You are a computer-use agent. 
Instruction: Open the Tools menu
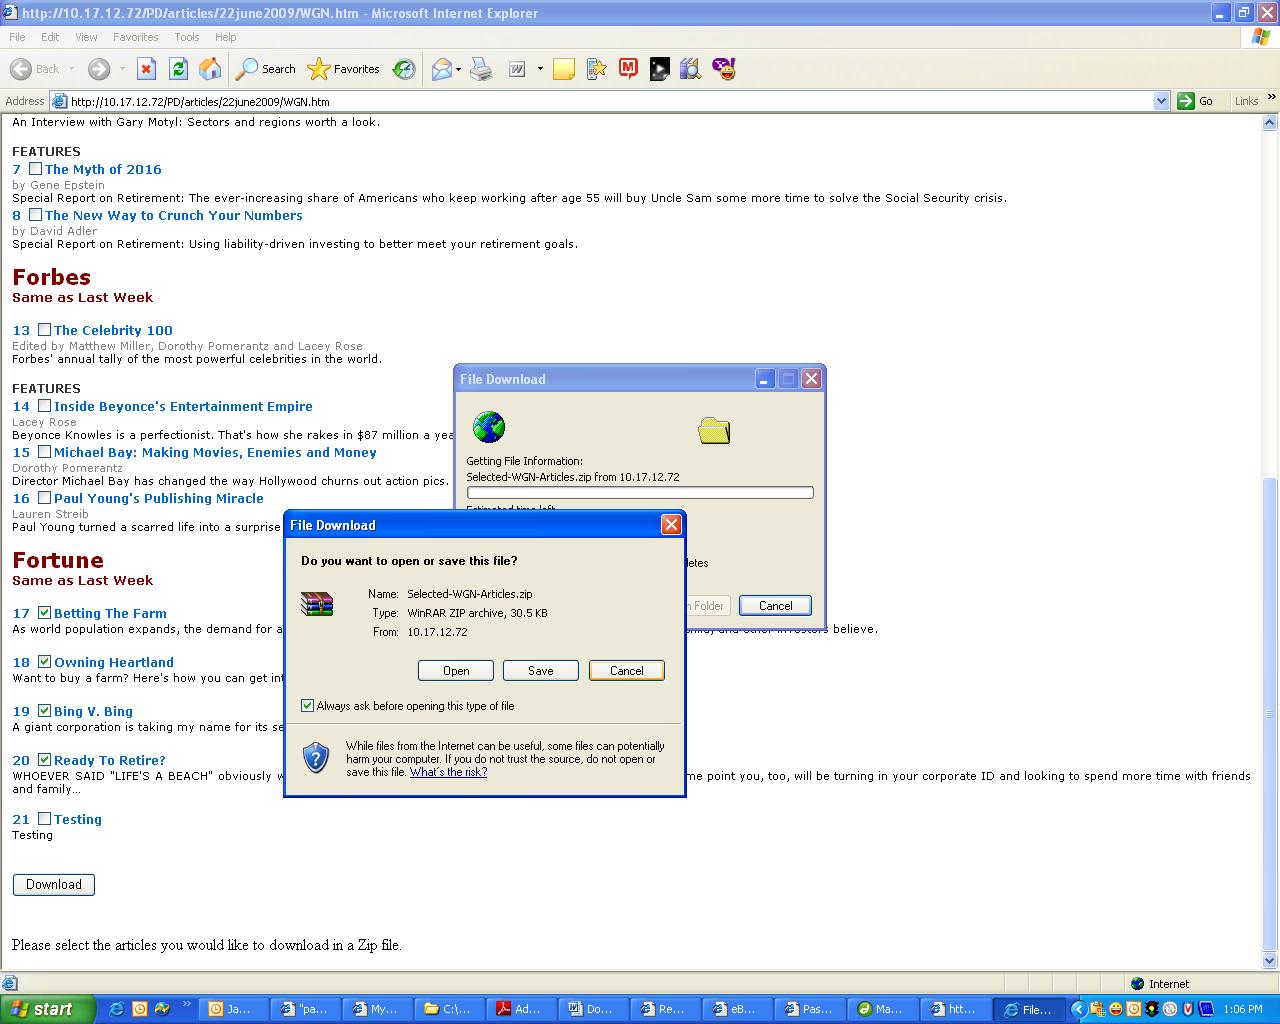pos(186,37)
